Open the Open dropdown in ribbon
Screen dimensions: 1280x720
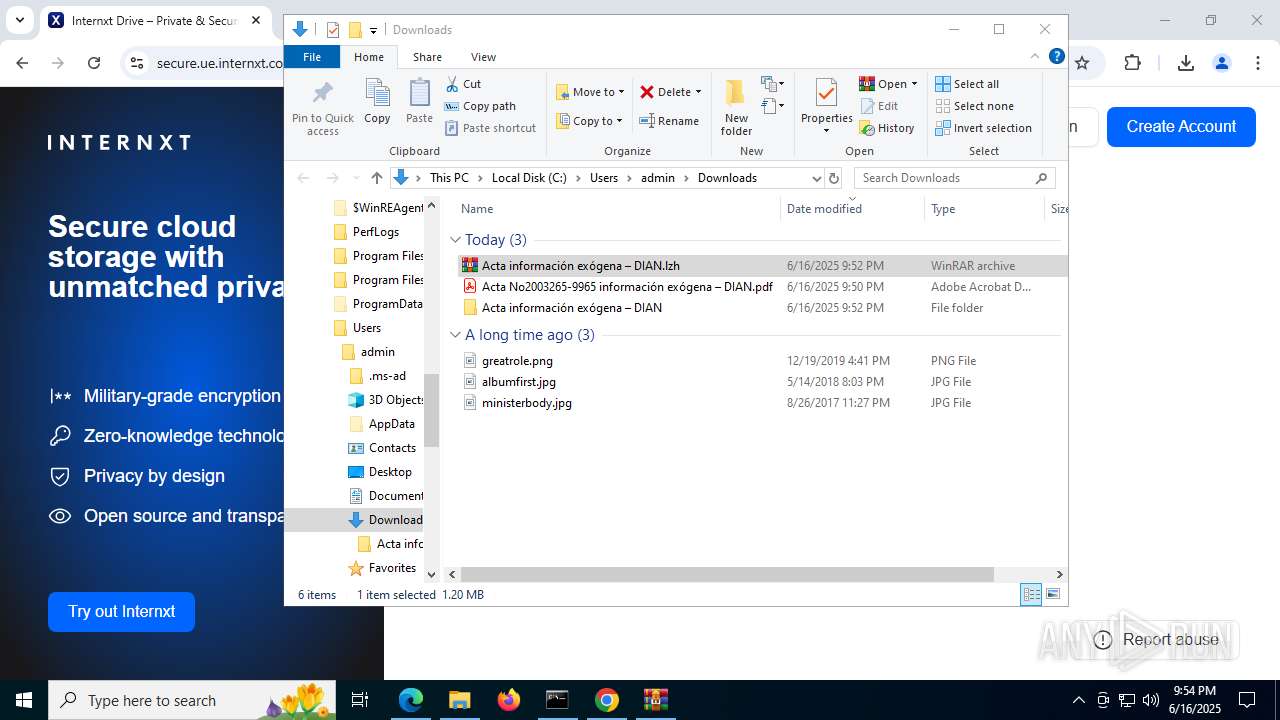pyautogui.click(x=888, y=84)
